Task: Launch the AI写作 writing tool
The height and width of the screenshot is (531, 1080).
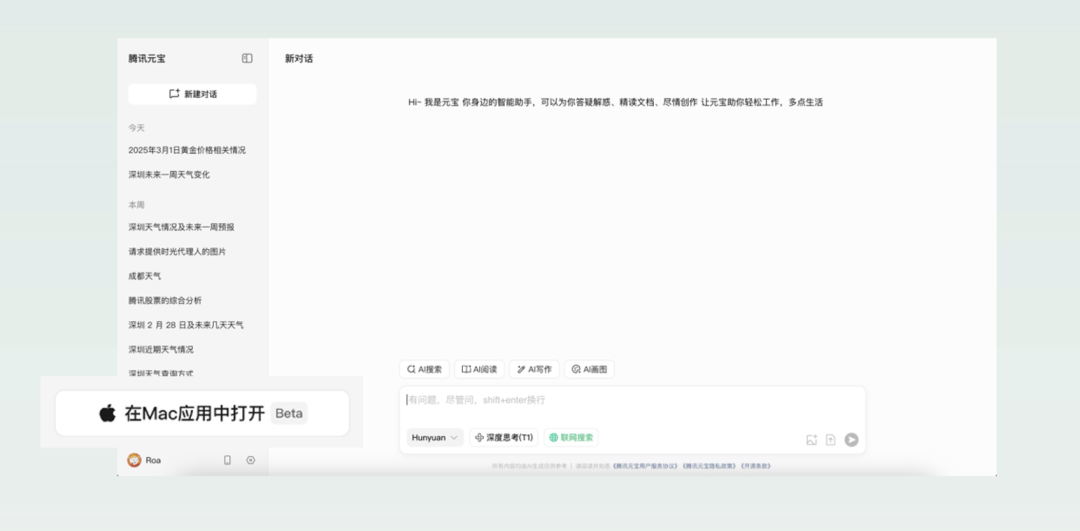Action: [534, 369]
